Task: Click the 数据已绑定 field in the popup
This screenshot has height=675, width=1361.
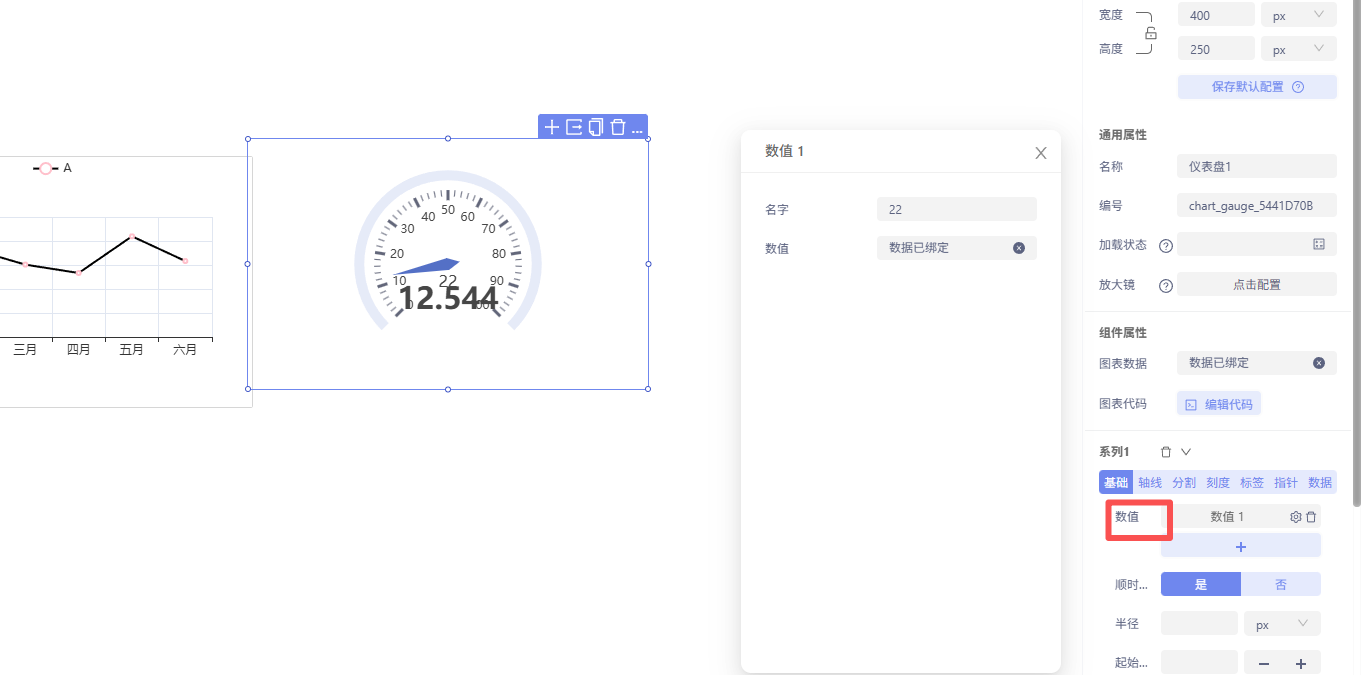Action: point(957,248)
